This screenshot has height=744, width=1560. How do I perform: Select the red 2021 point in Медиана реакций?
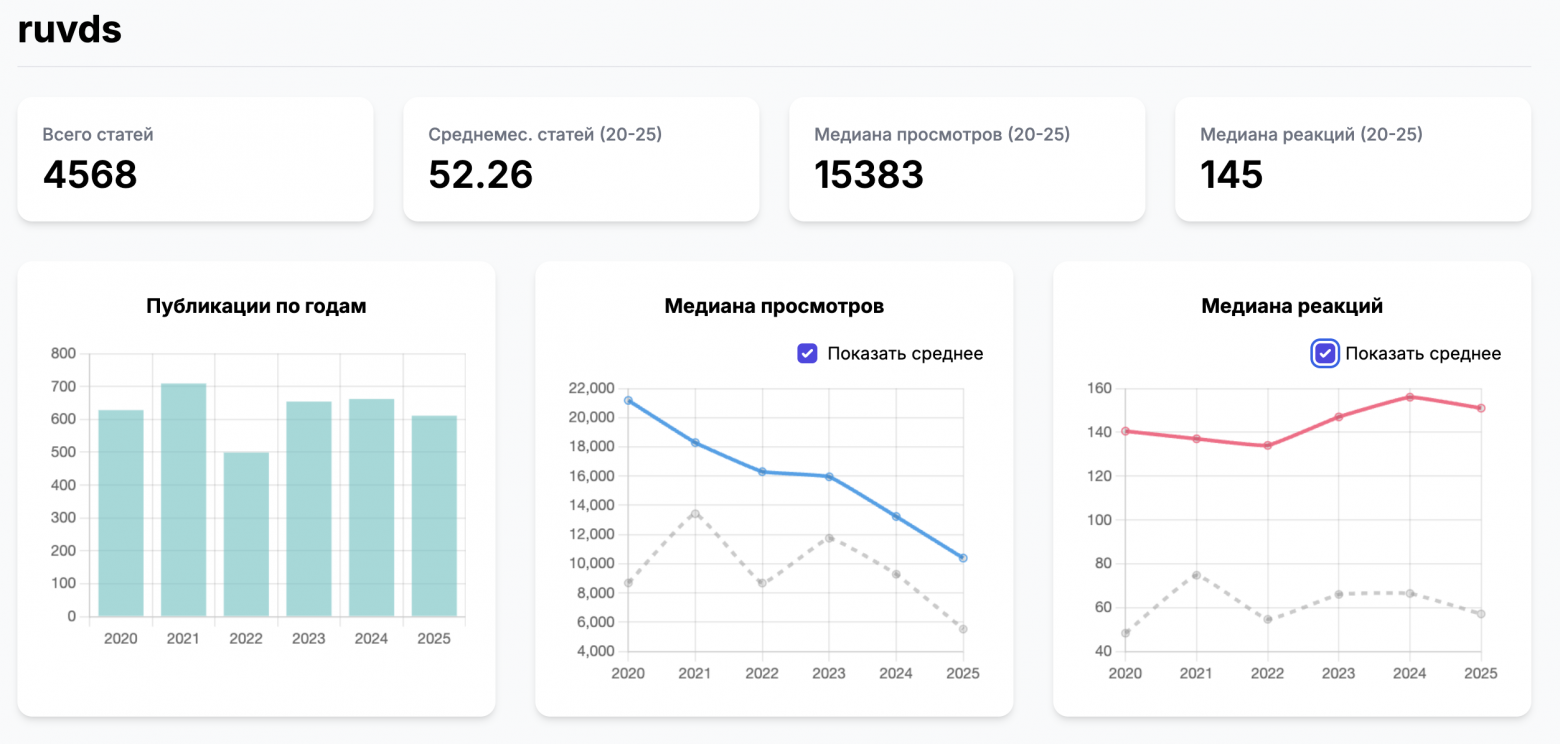(1196, 439)
